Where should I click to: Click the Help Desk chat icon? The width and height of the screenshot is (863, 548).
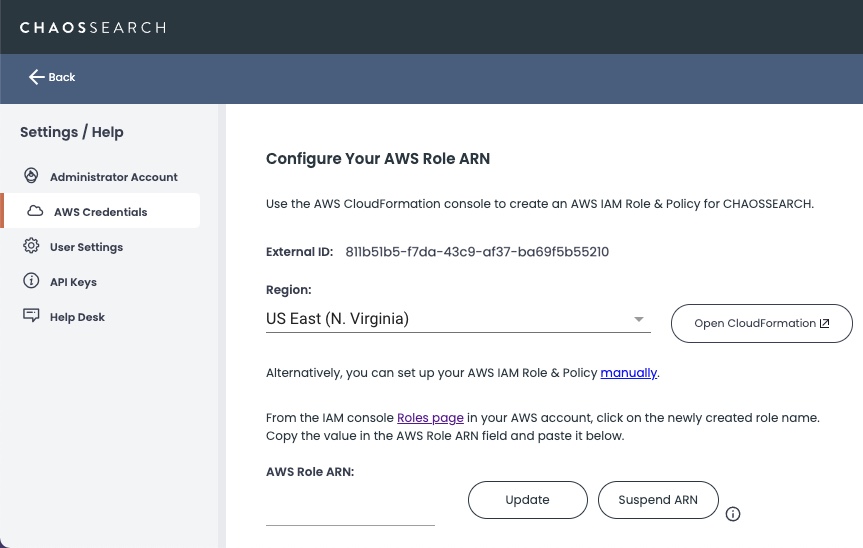31,315
